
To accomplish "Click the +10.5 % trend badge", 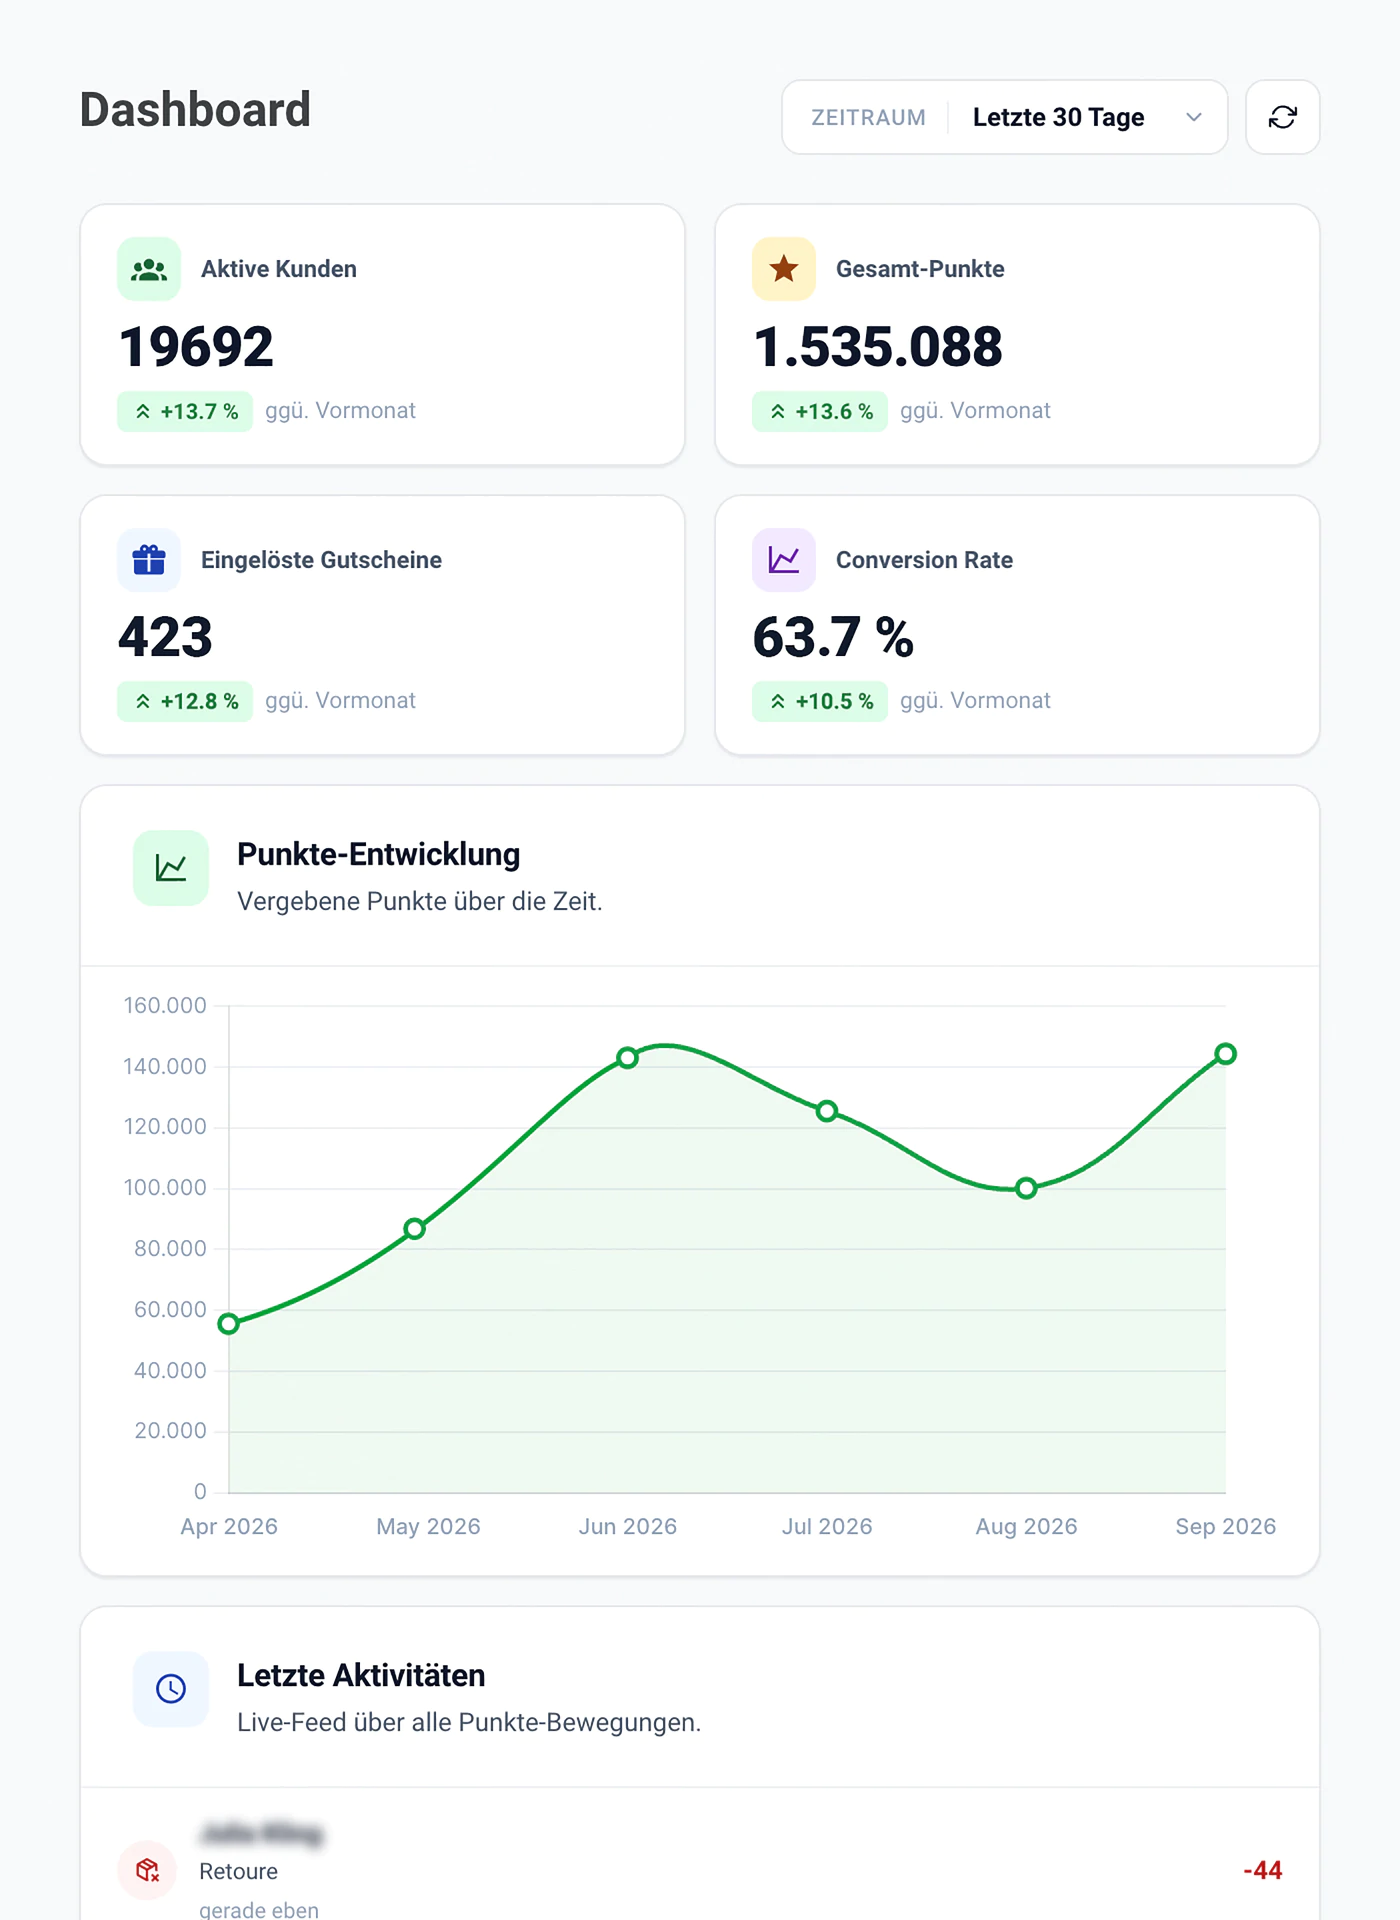I will coord(820,701).
